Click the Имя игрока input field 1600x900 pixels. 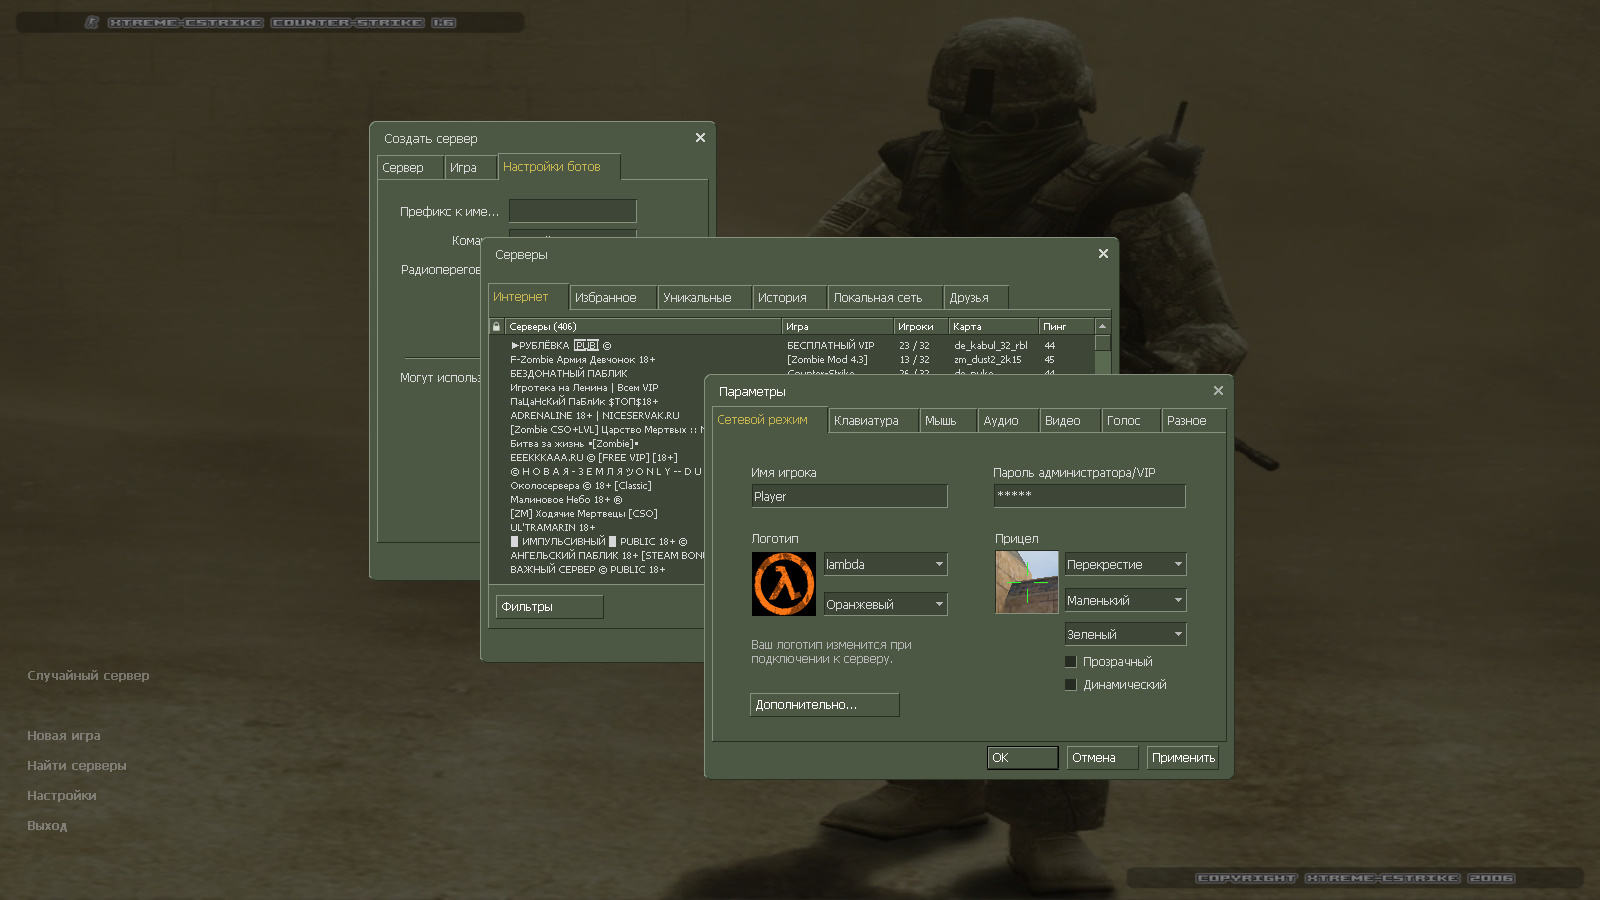pos(848,497)
